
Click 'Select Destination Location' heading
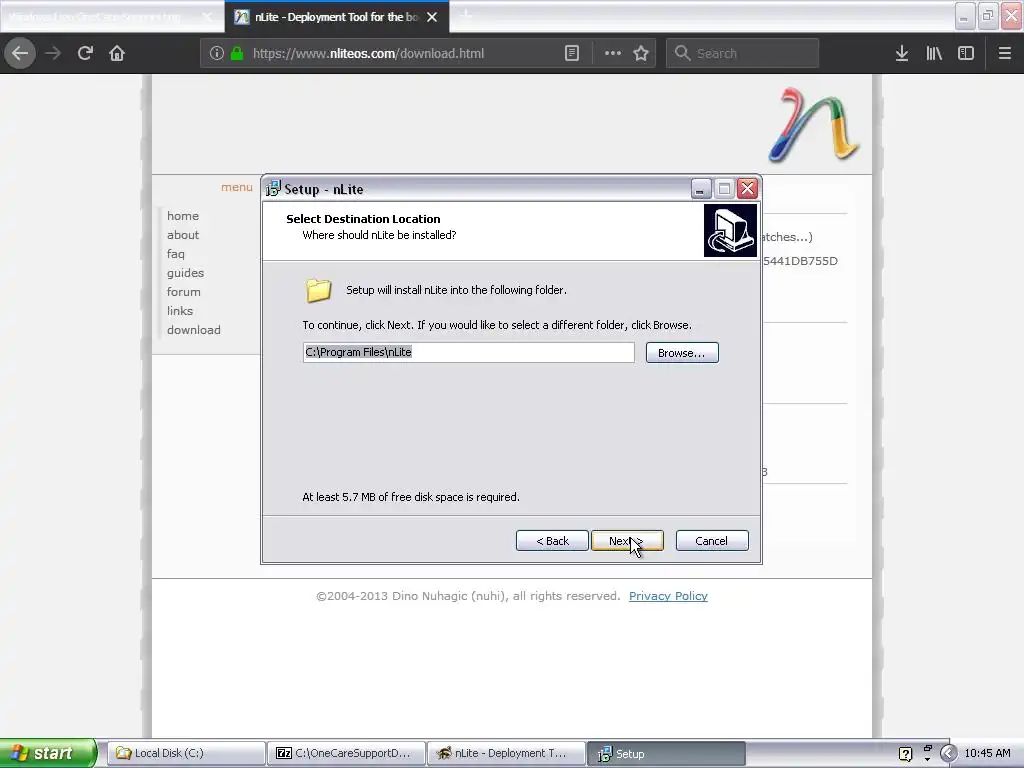coord(363,219)
